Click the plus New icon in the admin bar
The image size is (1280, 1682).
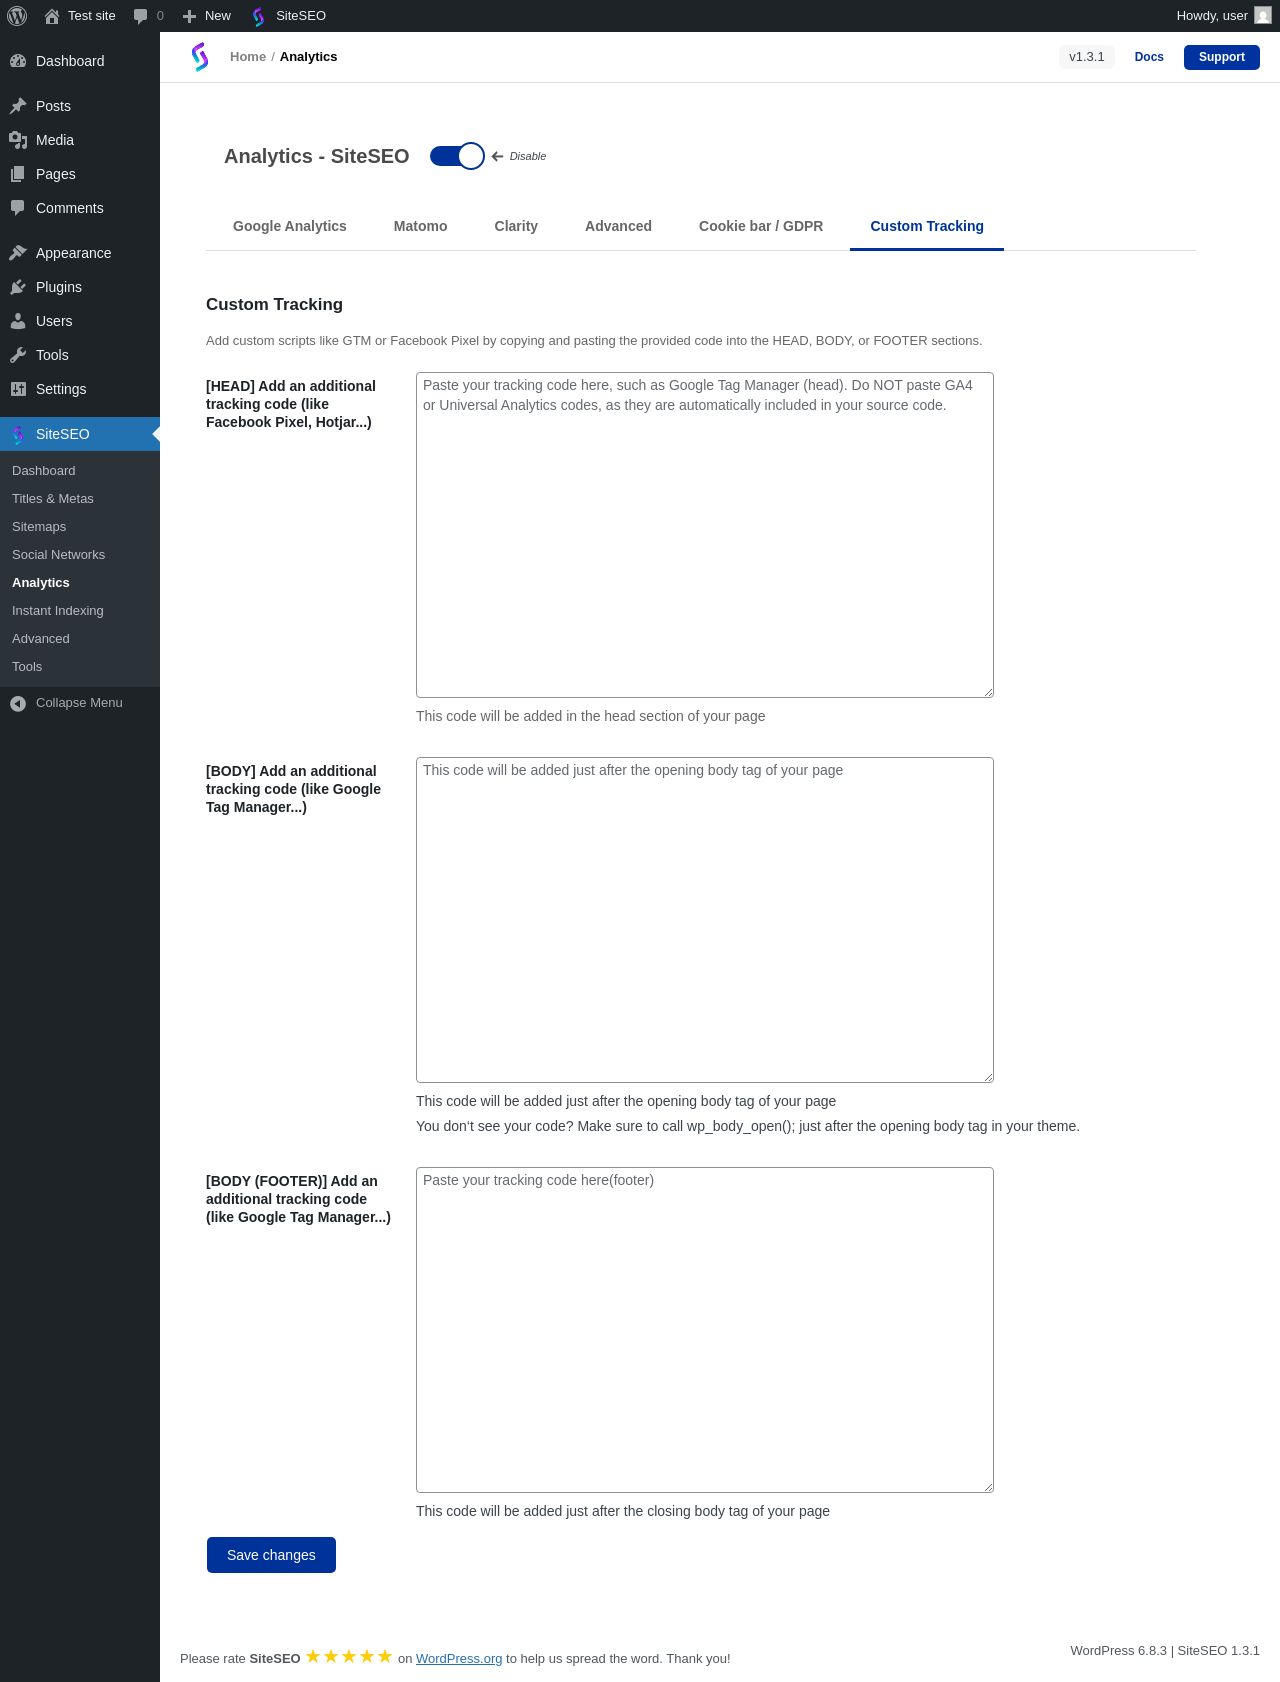click(x=189, y=16)
